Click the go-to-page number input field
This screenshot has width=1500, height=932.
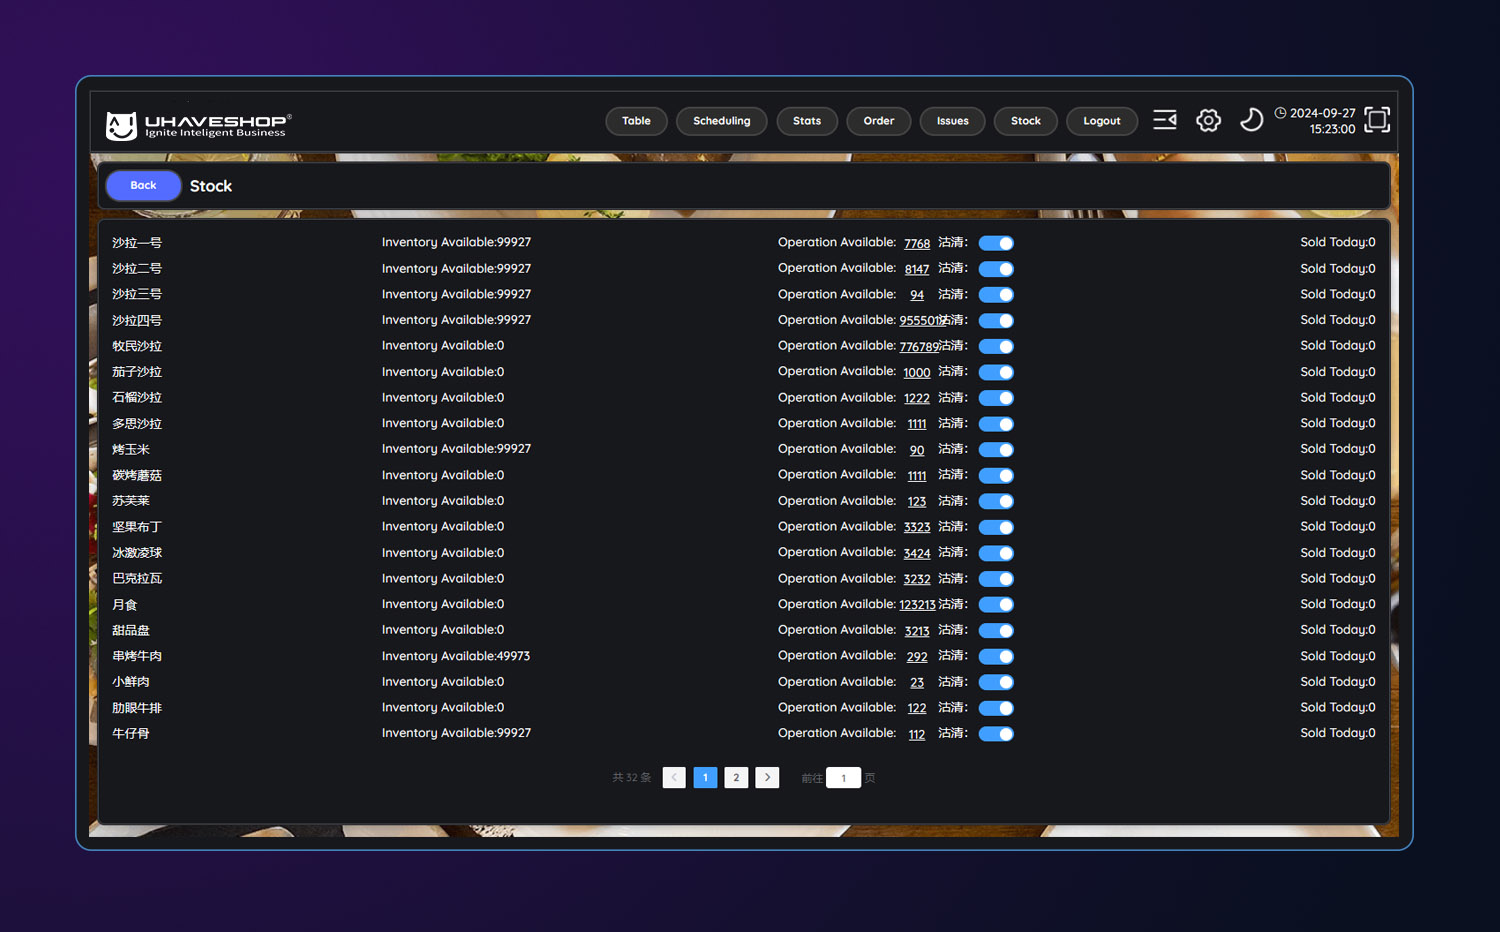[x=843, y=778]
